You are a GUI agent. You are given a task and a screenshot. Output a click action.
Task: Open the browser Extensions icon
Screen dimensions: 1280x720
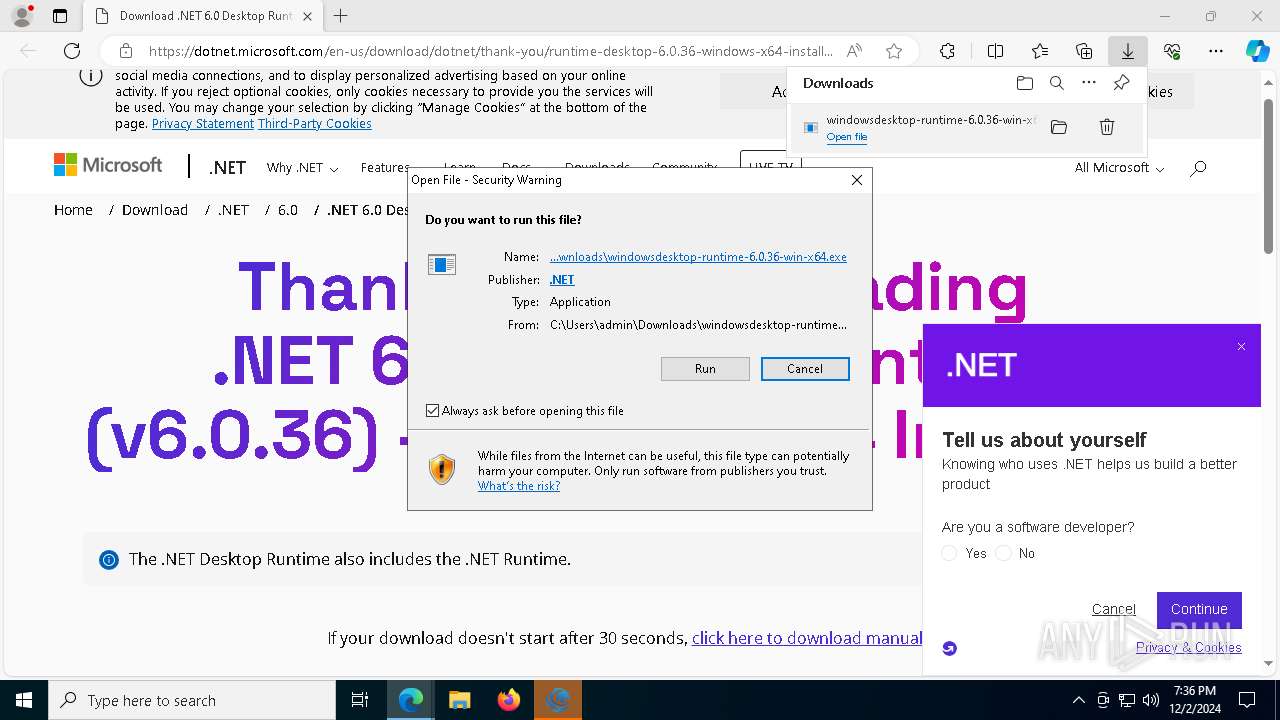tap(947, 51)
